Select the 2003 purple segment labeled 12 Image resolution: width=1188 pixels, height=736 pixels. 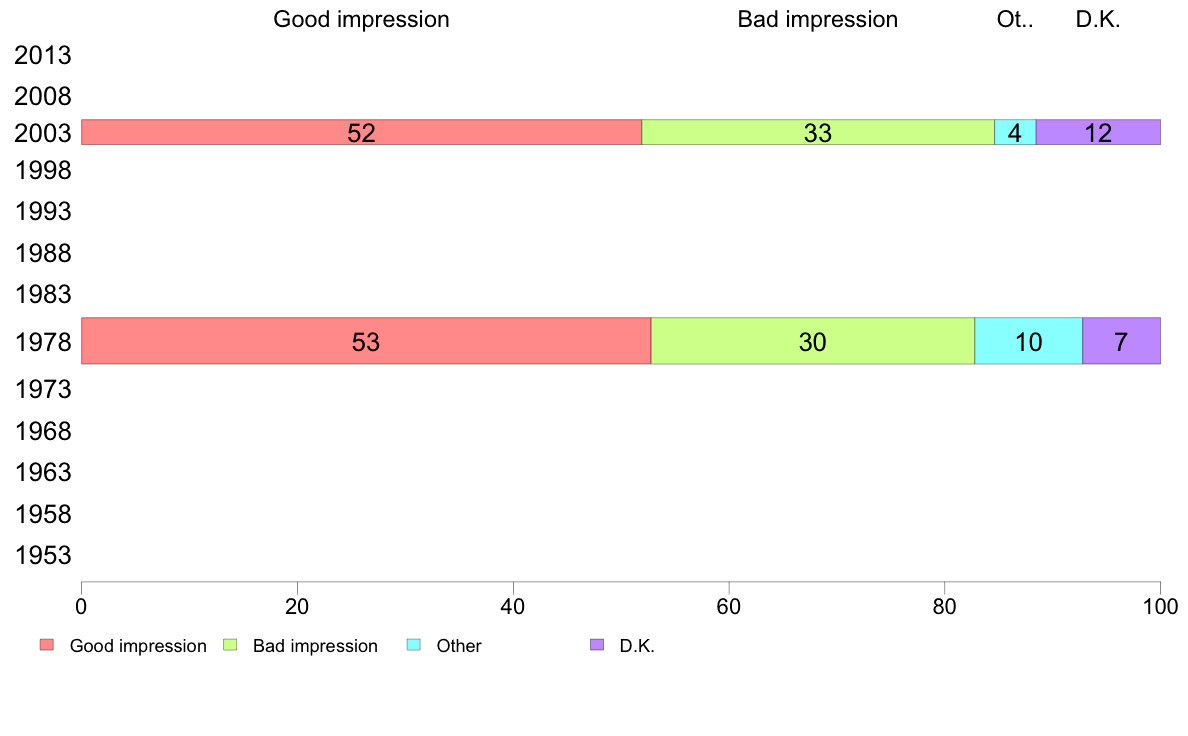coord(1099,132)
